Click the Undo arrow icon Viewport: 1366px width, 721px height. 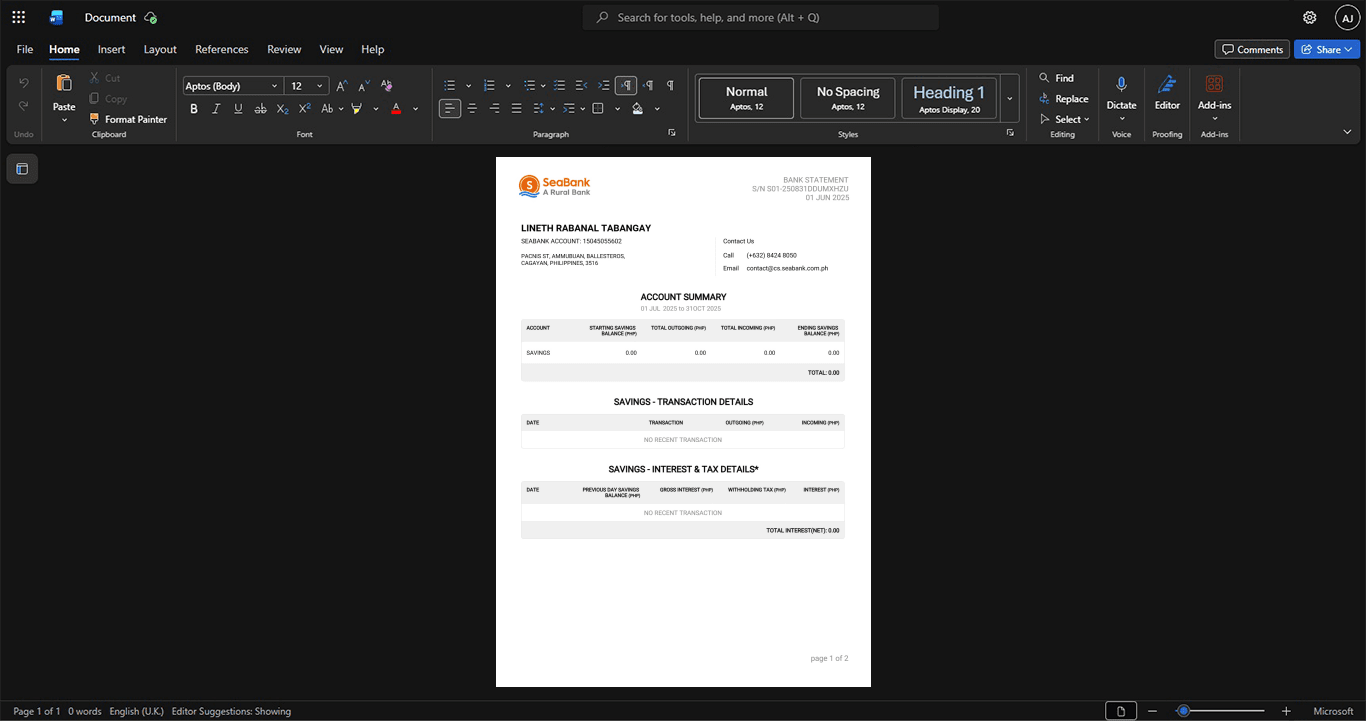pyautogui.click(x=24, y=82)
